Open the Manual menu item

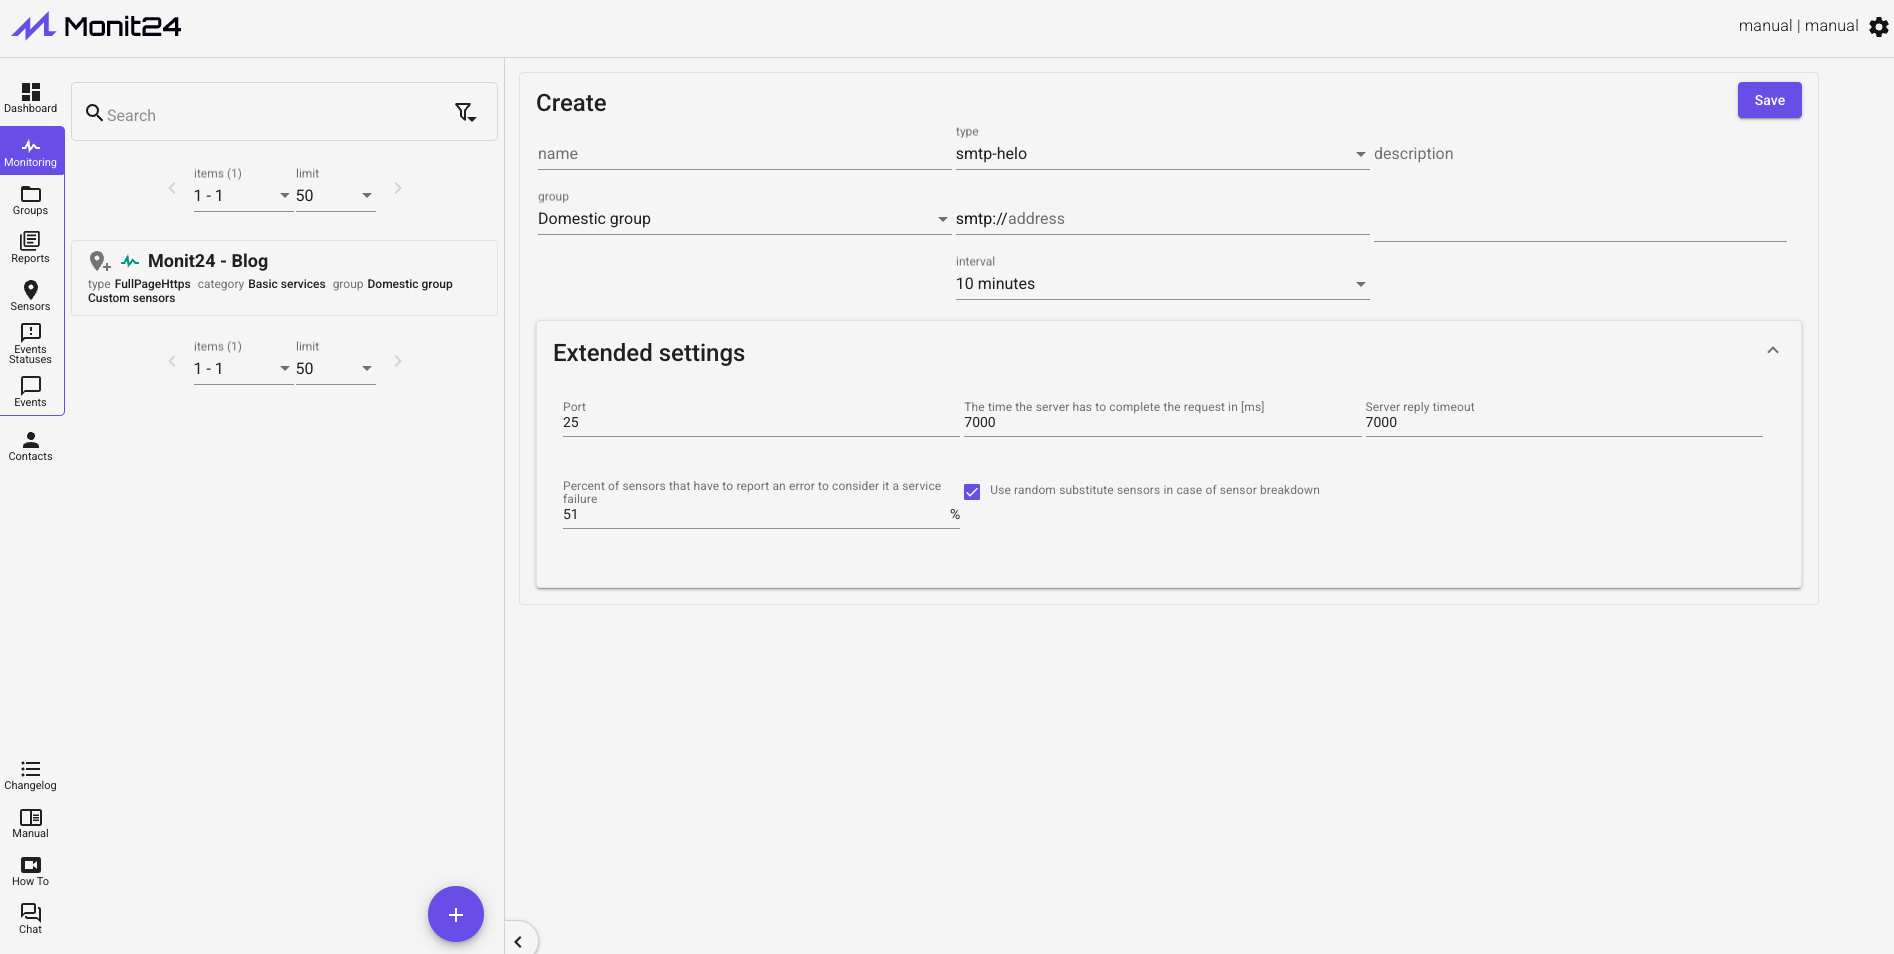click(x=31, y=818)
